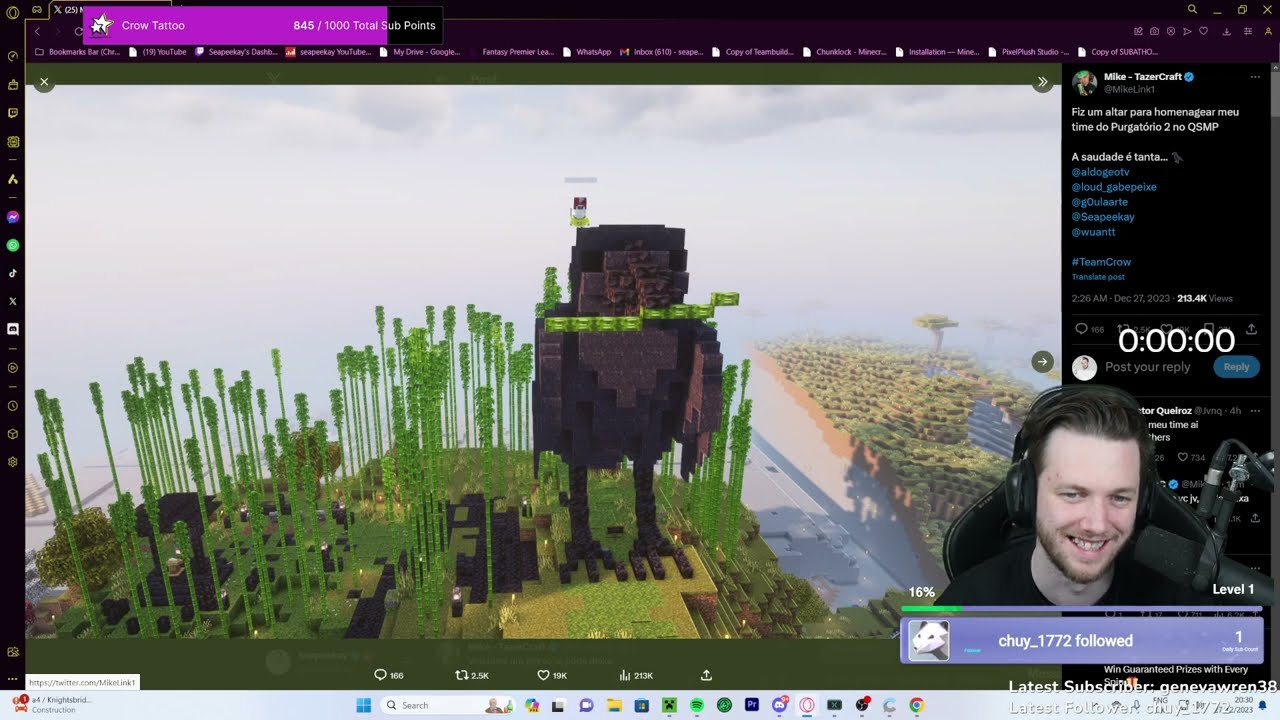Screen dimensions: 1280x720
Task: Open Mike - TazerCraft profile name
Action: [x=1142, y=76]
